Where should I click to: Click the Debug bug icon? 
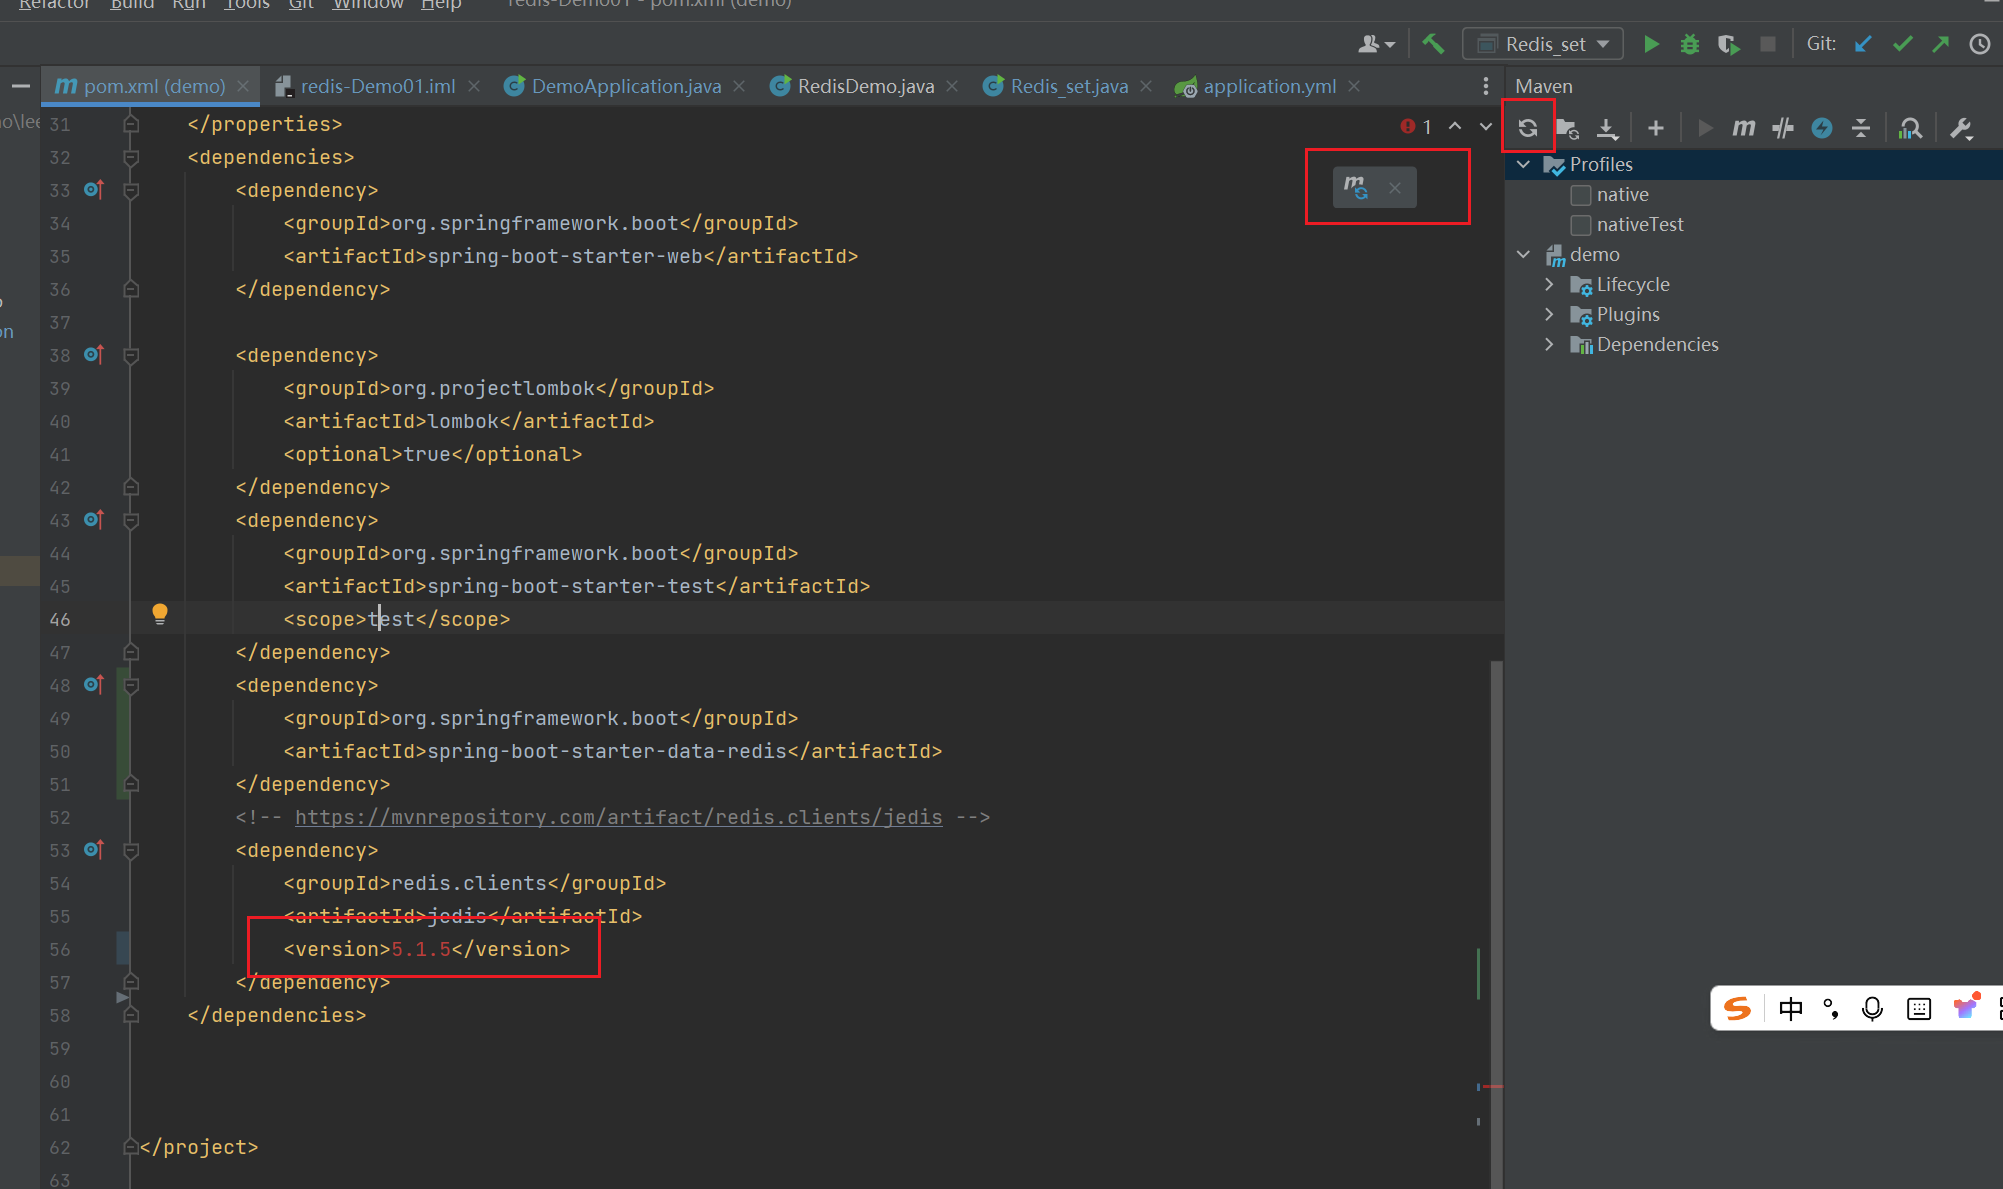coord(1689,44)
